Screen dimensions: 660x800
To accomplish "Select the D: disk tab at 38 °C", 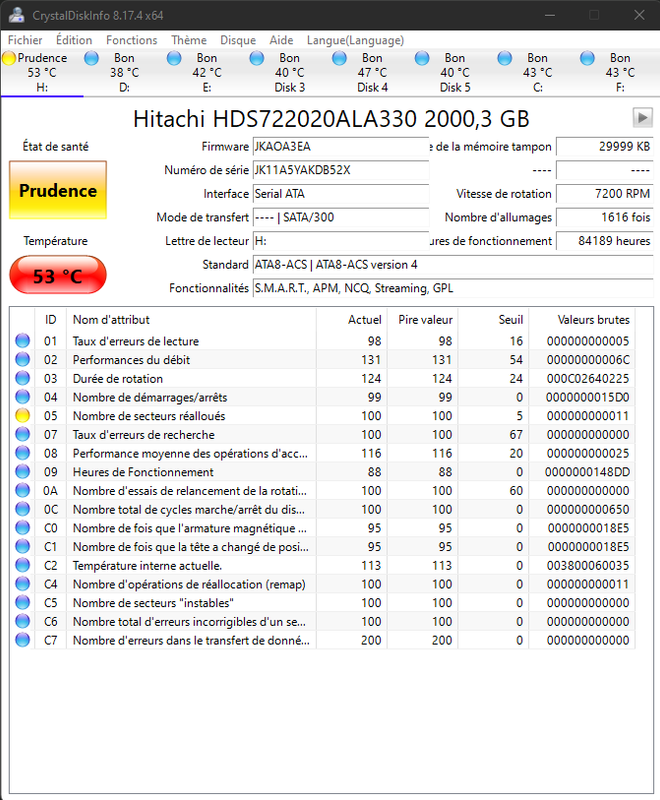I will click(x=124, y=72).
